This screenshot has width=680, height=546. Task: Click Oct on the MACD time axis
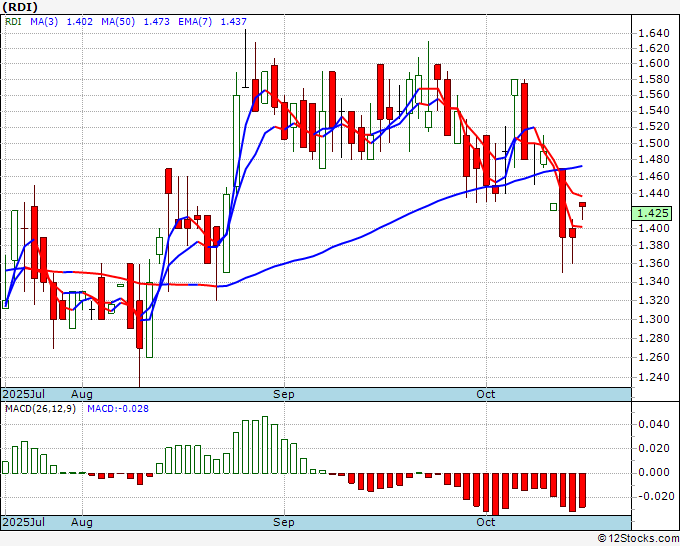(x=486, y=522)
